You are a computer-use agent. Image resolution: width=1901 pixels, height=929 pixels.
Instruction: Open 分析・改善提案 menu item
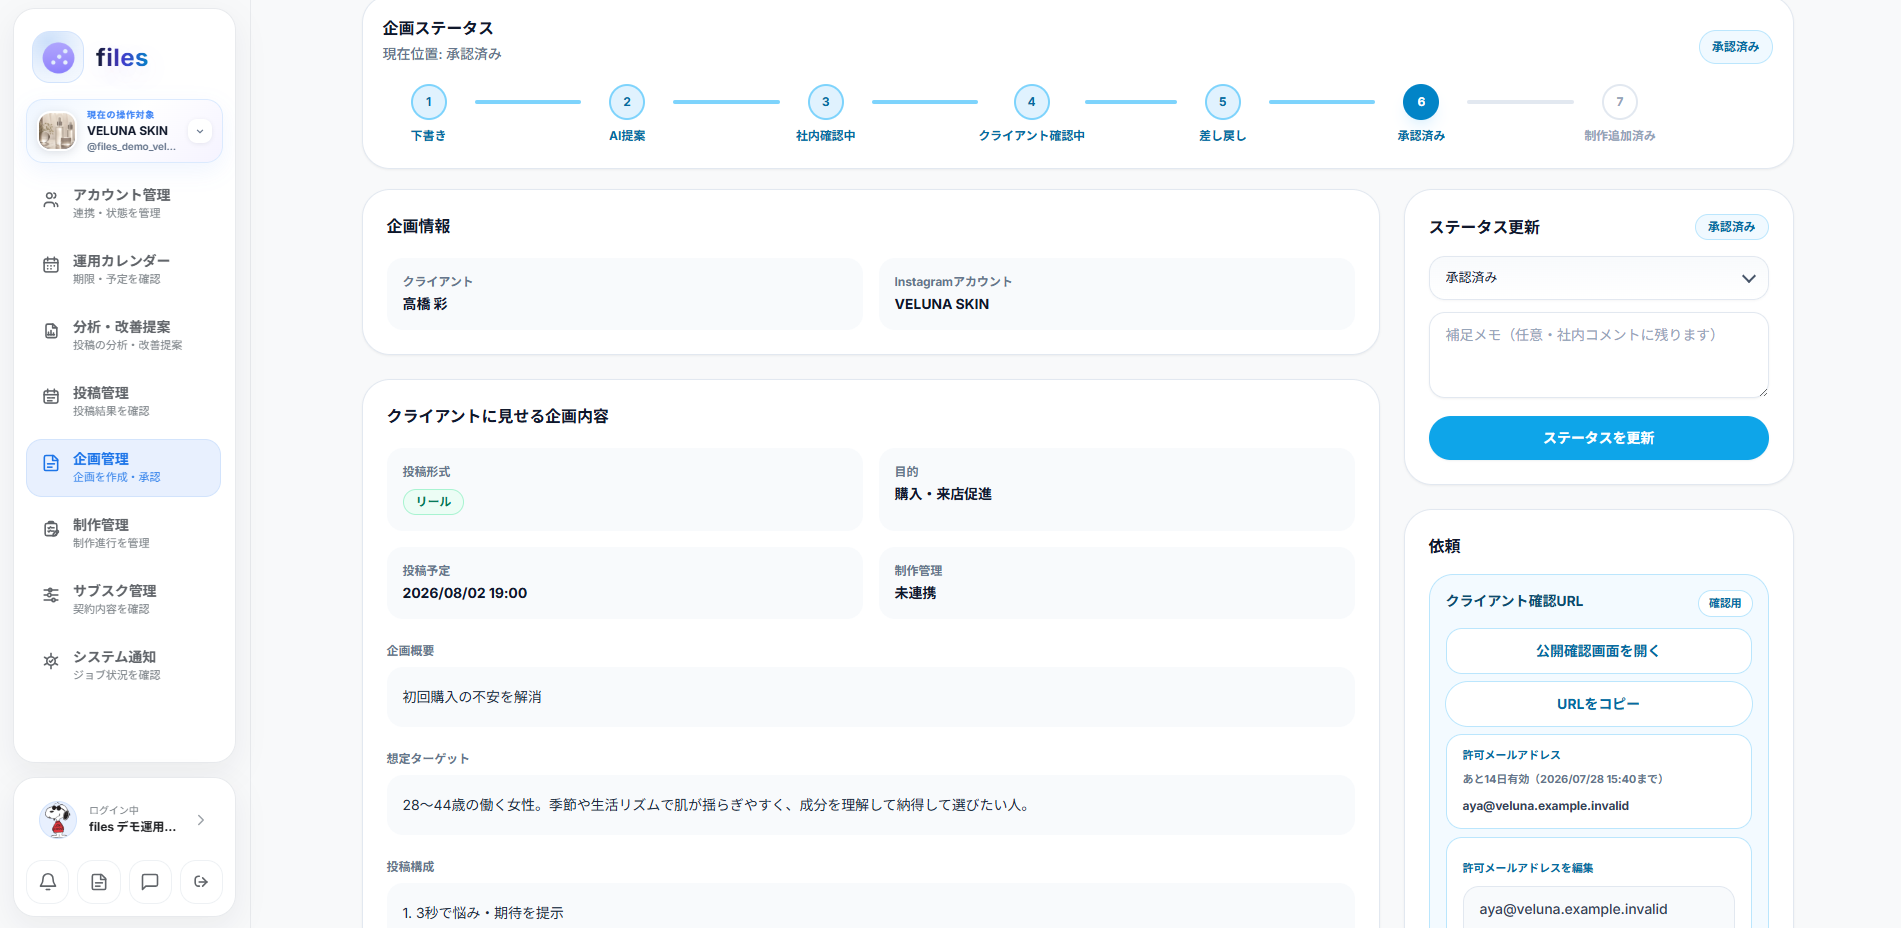point(123,335)
